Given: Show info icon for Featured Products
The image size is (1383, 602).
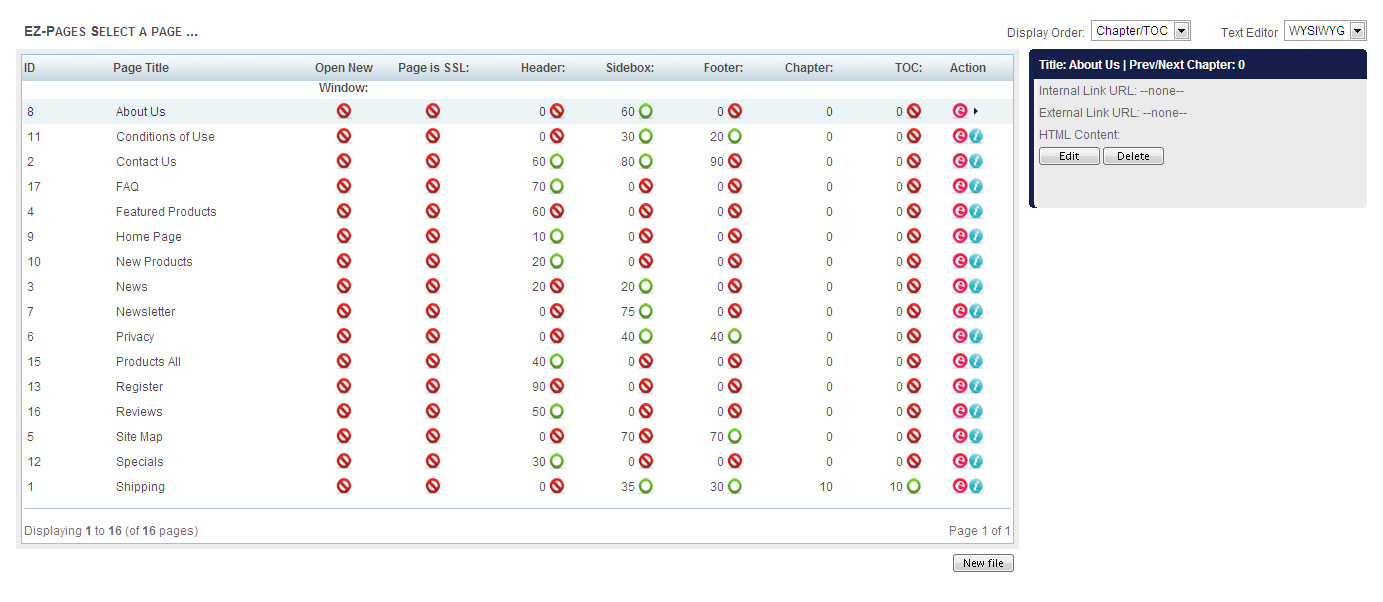Looking at the screenshot, I should point(976,211).
